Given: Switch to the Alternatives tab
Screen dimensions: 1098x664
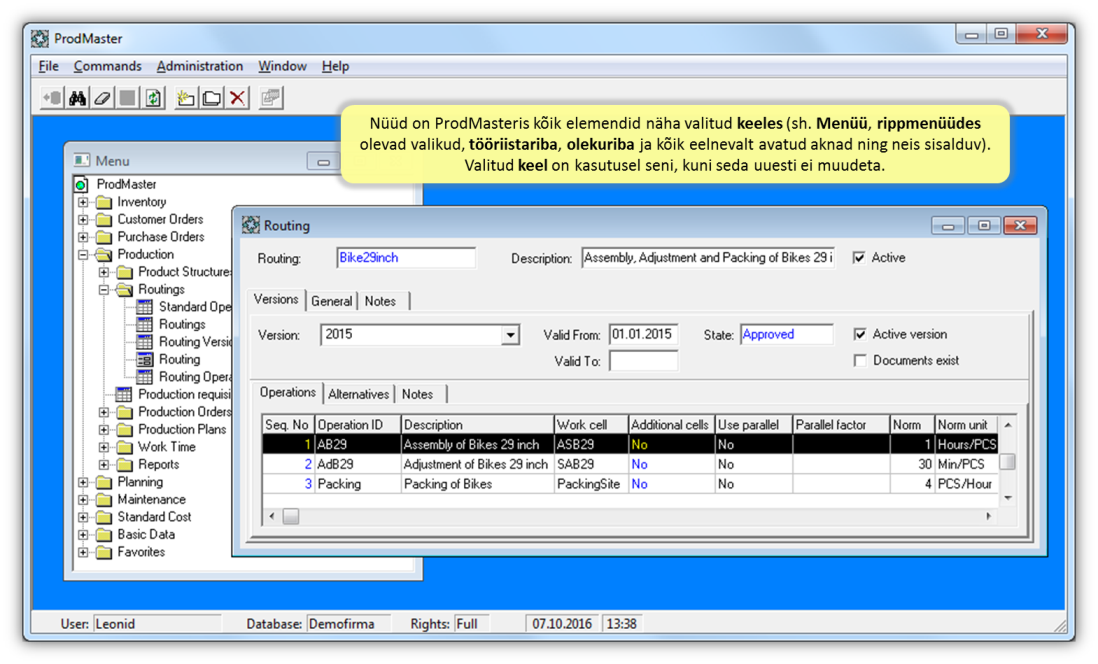Looking at the screenshot, I should 359,394.
